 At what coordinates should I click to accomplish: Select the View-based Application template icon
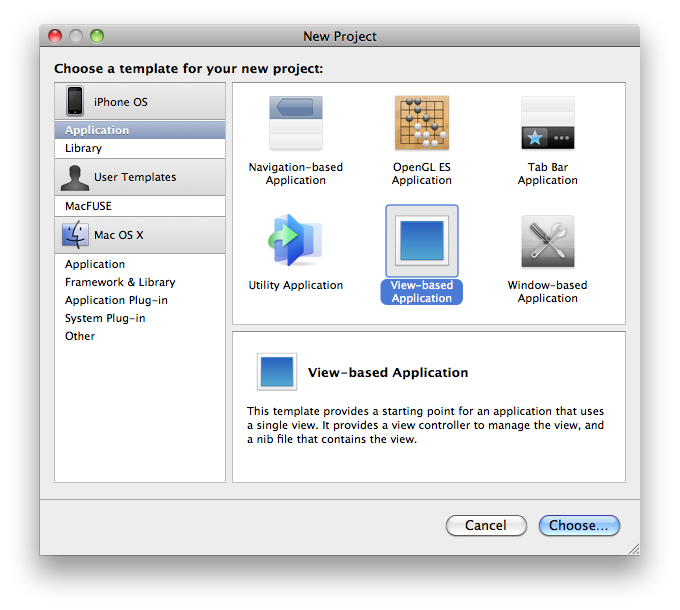[x=422, y=241]
